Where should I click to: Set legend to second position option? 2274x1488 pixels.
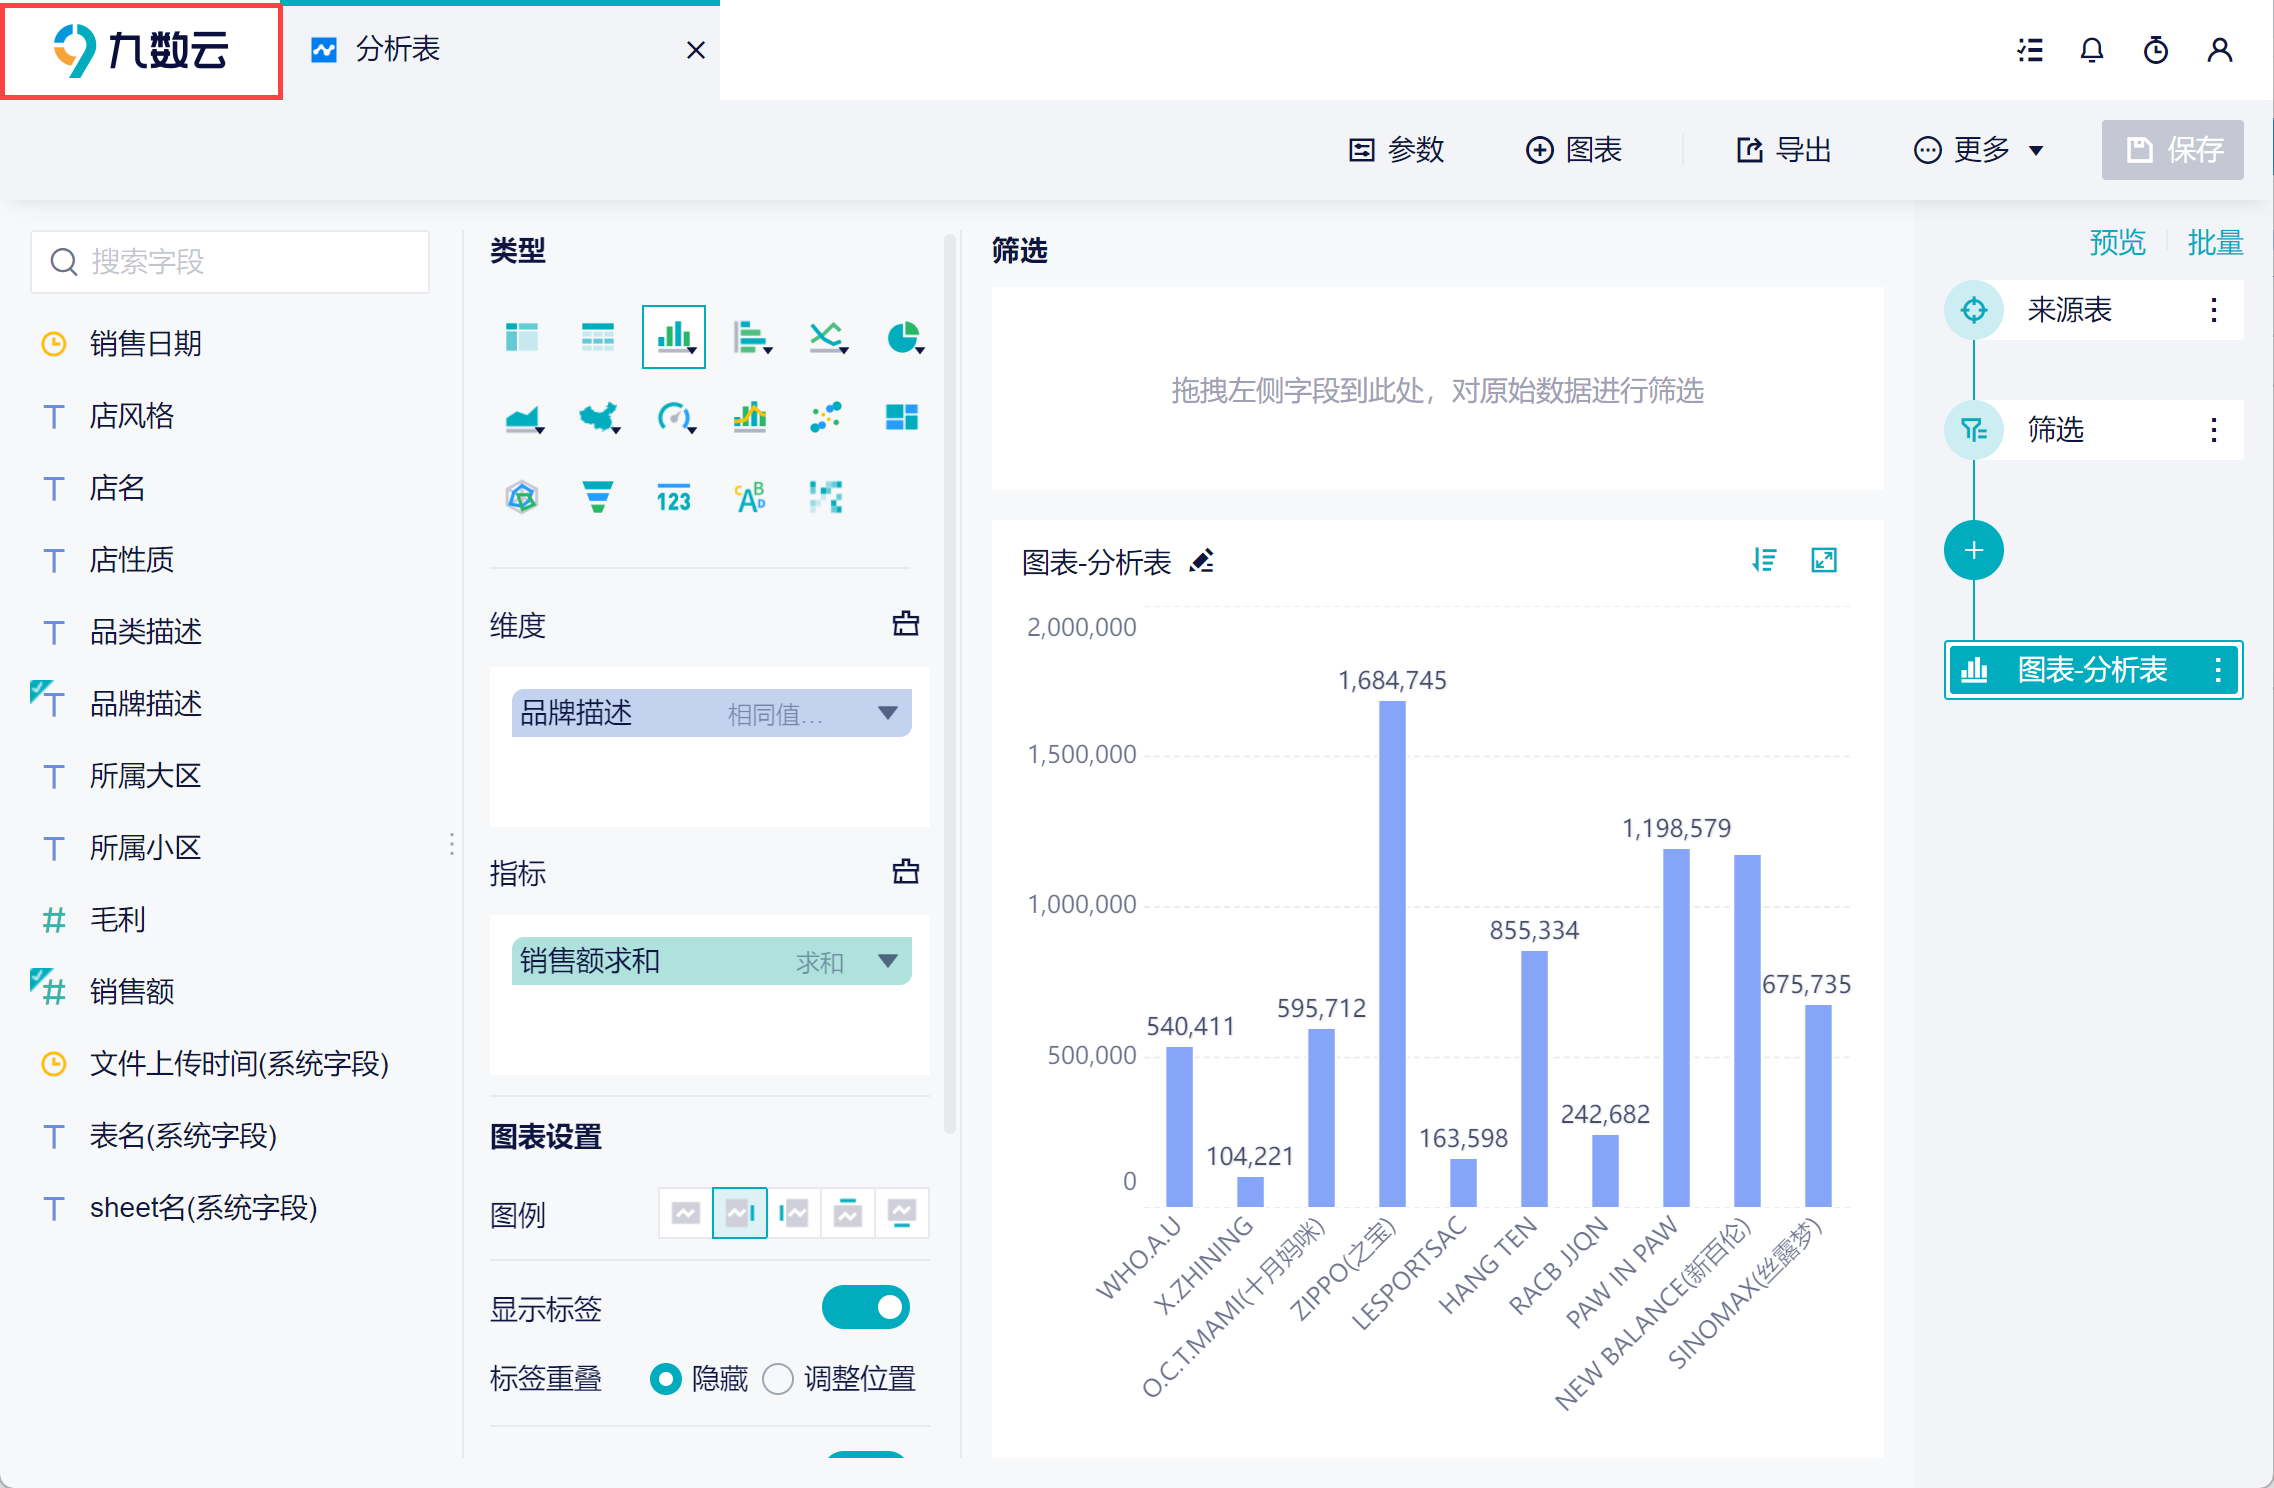[x=740, y=1213]
